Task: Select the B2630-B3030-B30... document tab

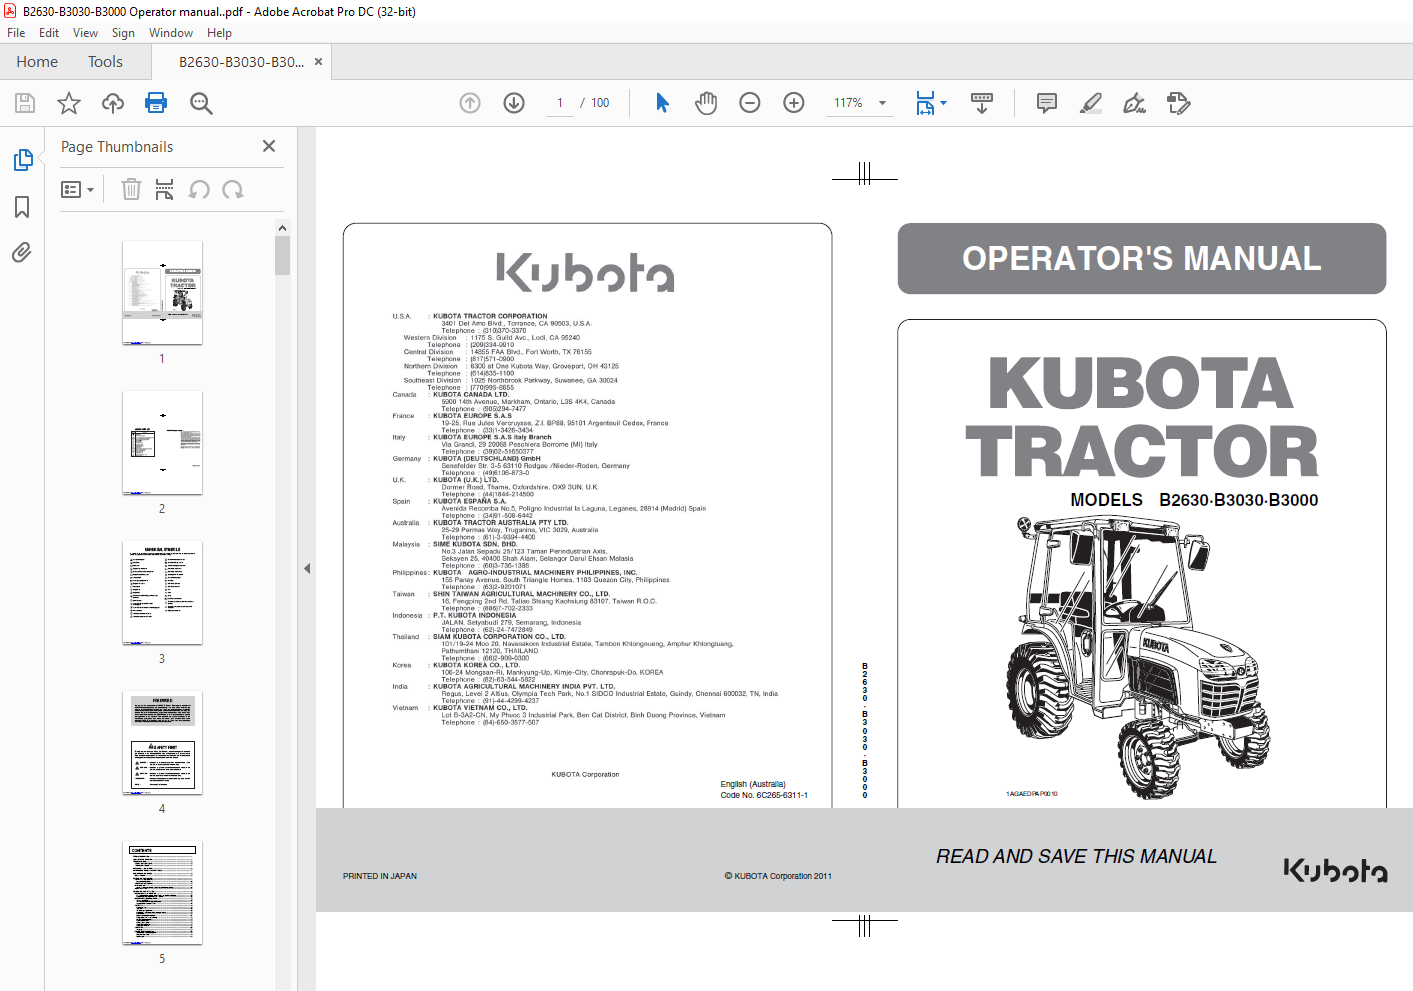Action: pyautogui.click(x=241, y=62)
